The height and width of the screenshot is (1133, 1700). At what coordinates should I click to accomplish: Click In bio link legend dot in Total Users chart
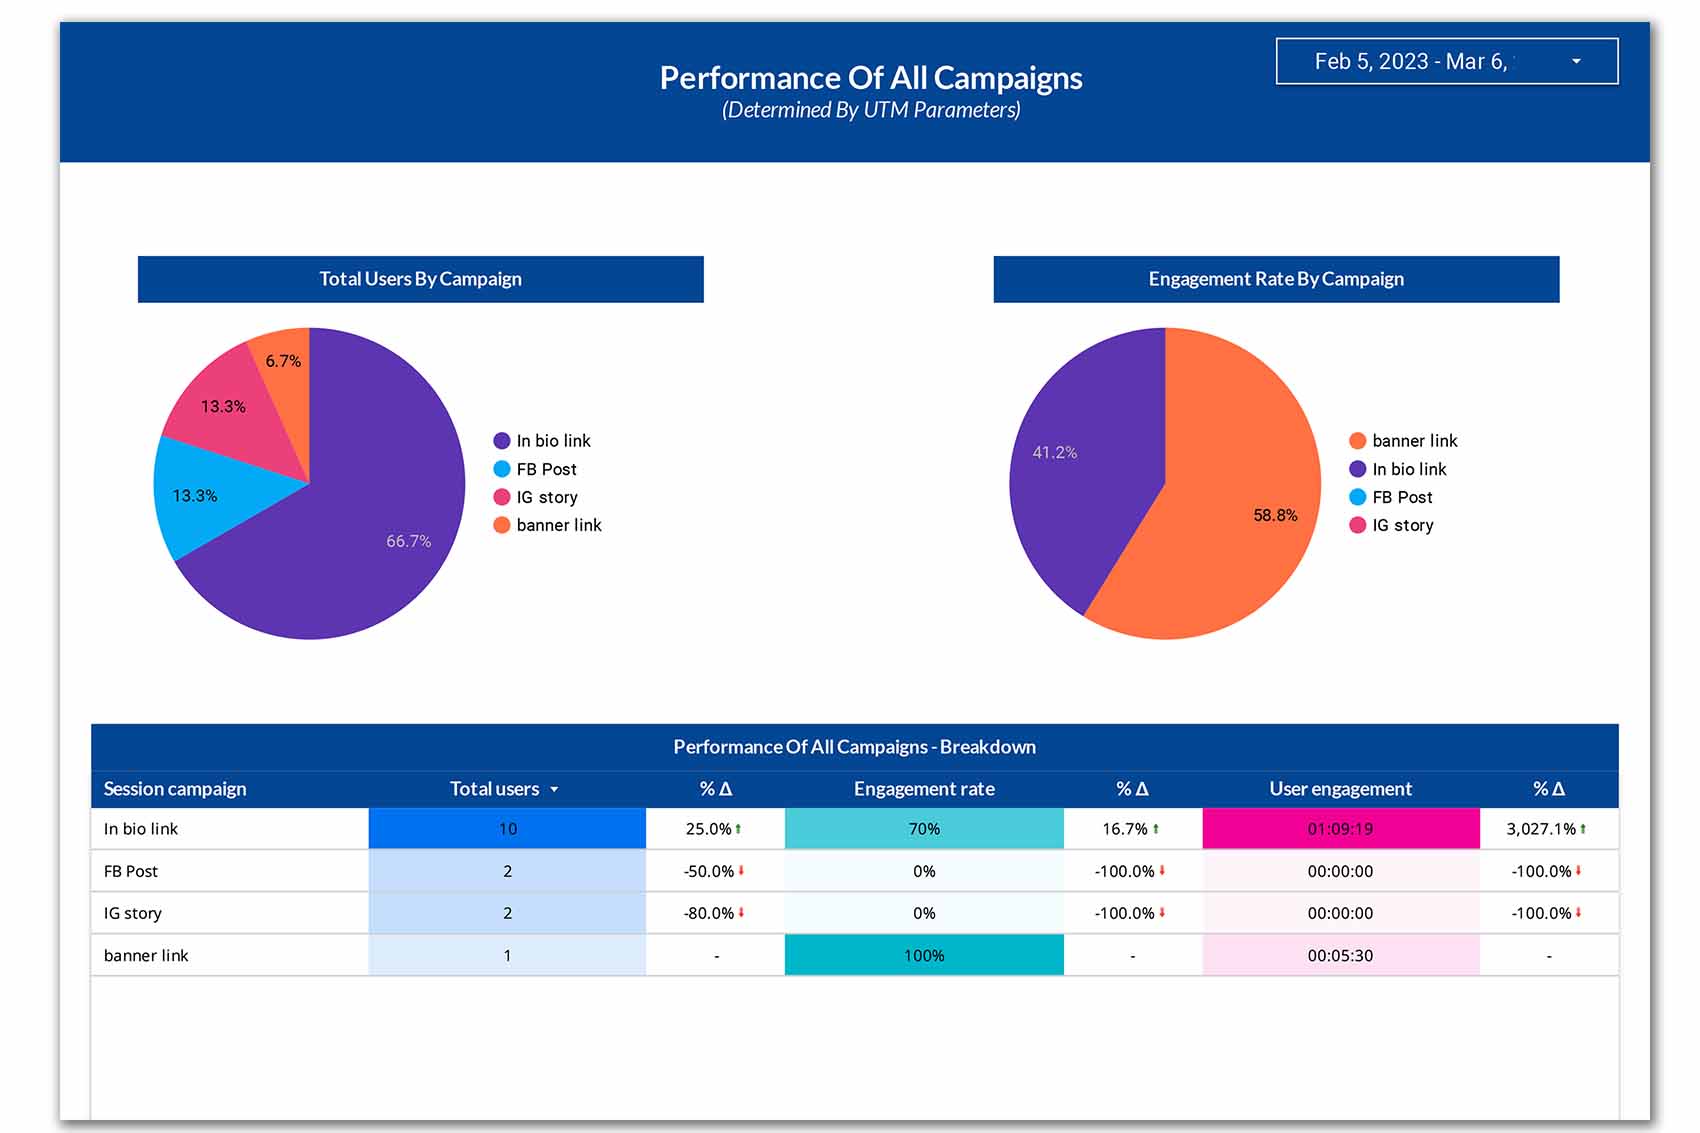coord(502,441)
